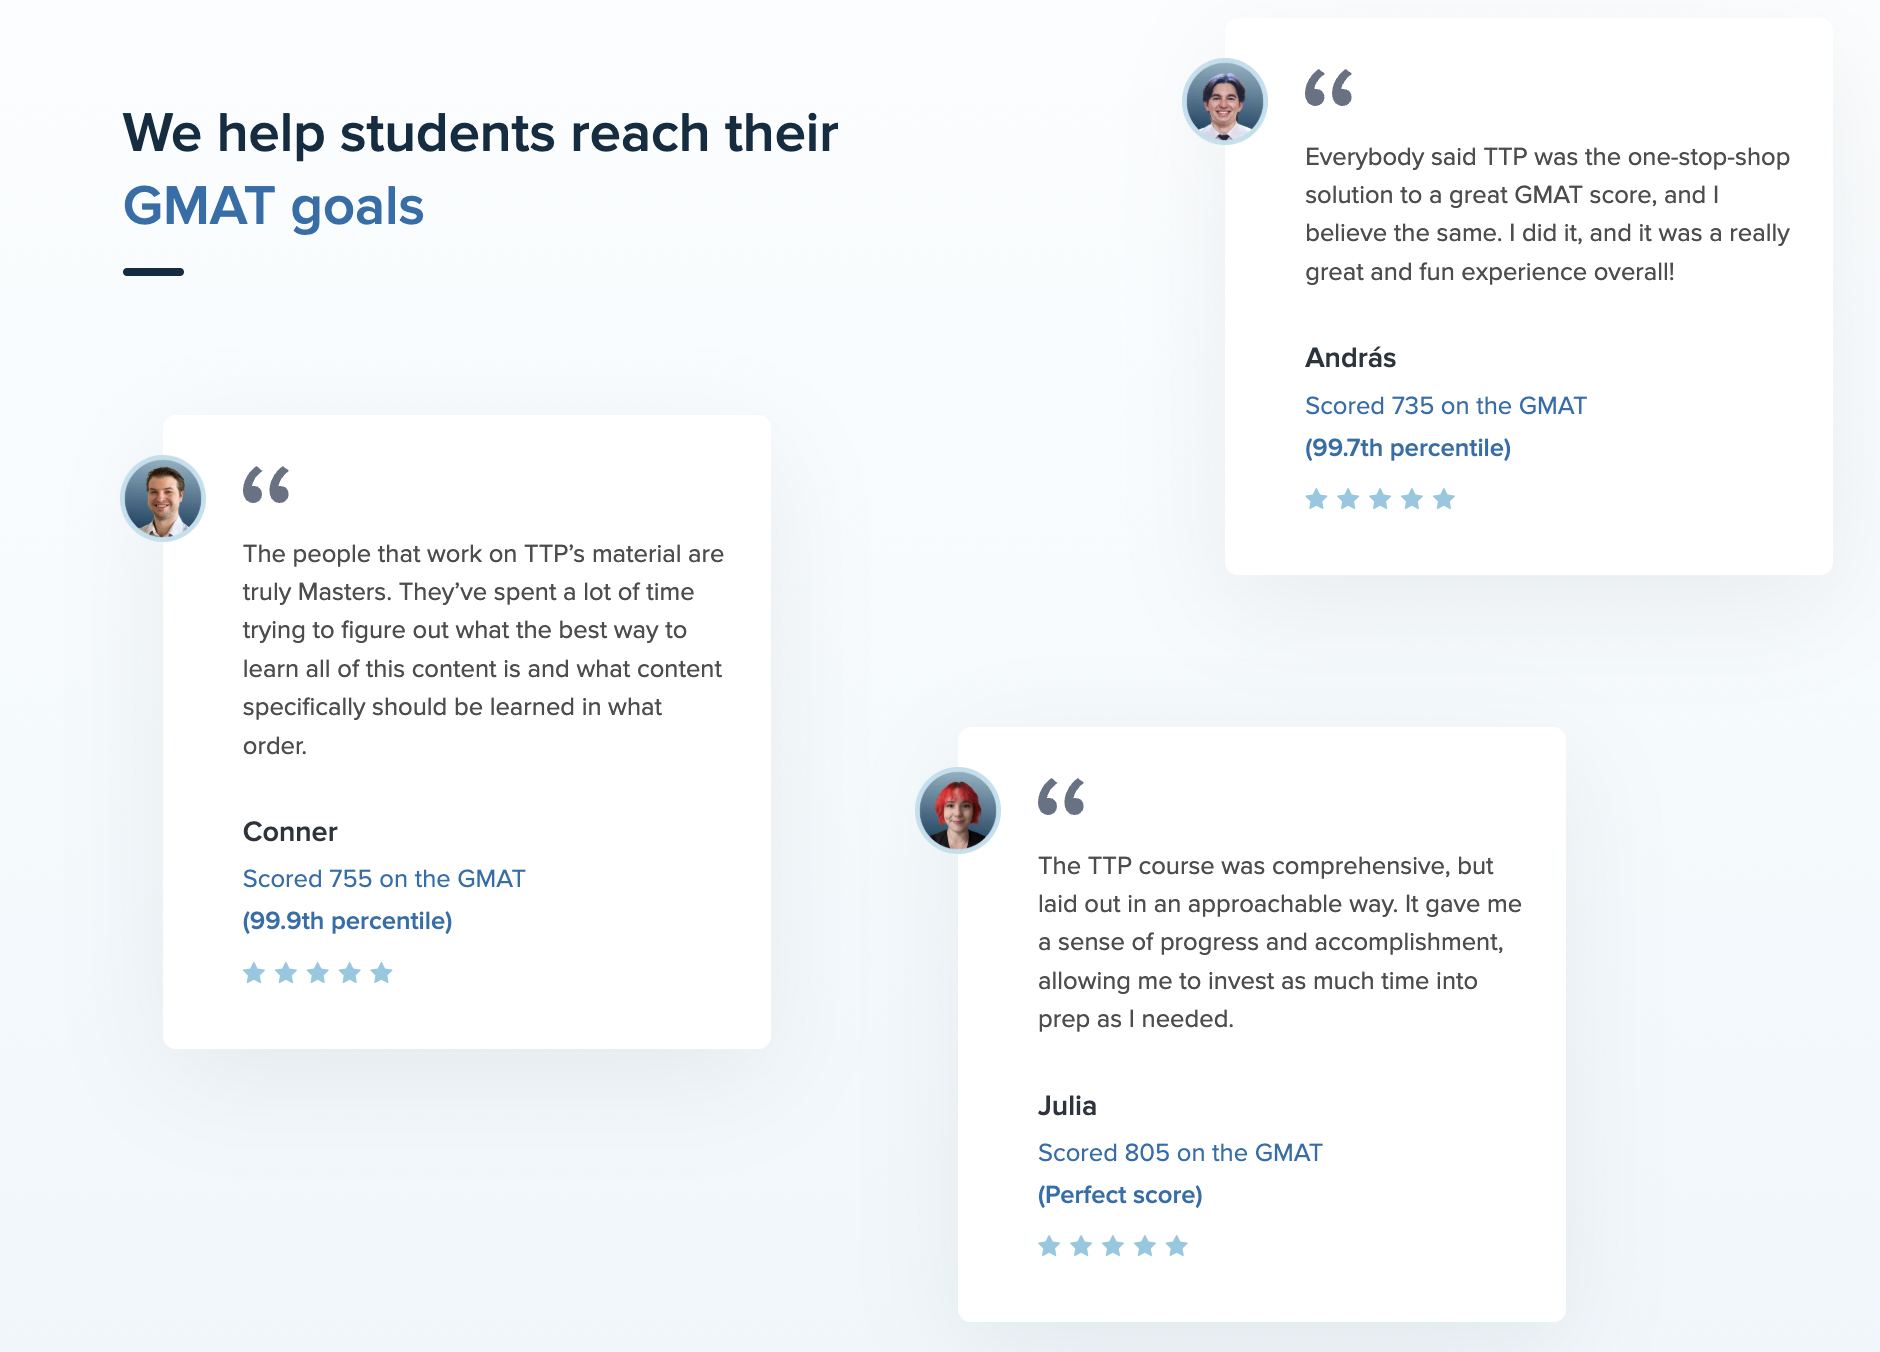Open the "Scored 735 on the GMAT" link
The width and height of the screenshot is (1880, 1352).
click(x=1445, y=406)
